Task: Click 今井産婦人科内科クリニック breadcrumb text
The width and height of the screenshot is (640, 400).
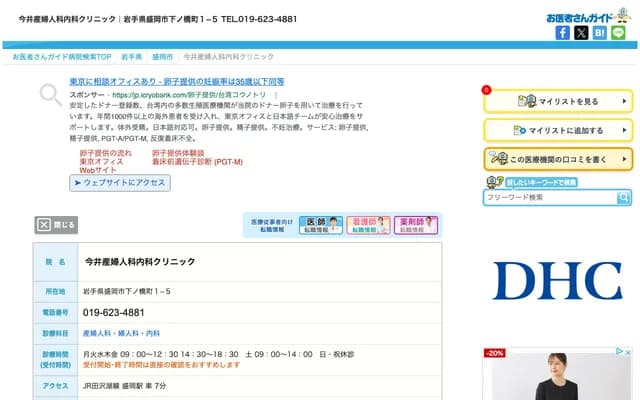Action: tap(229, 57)
